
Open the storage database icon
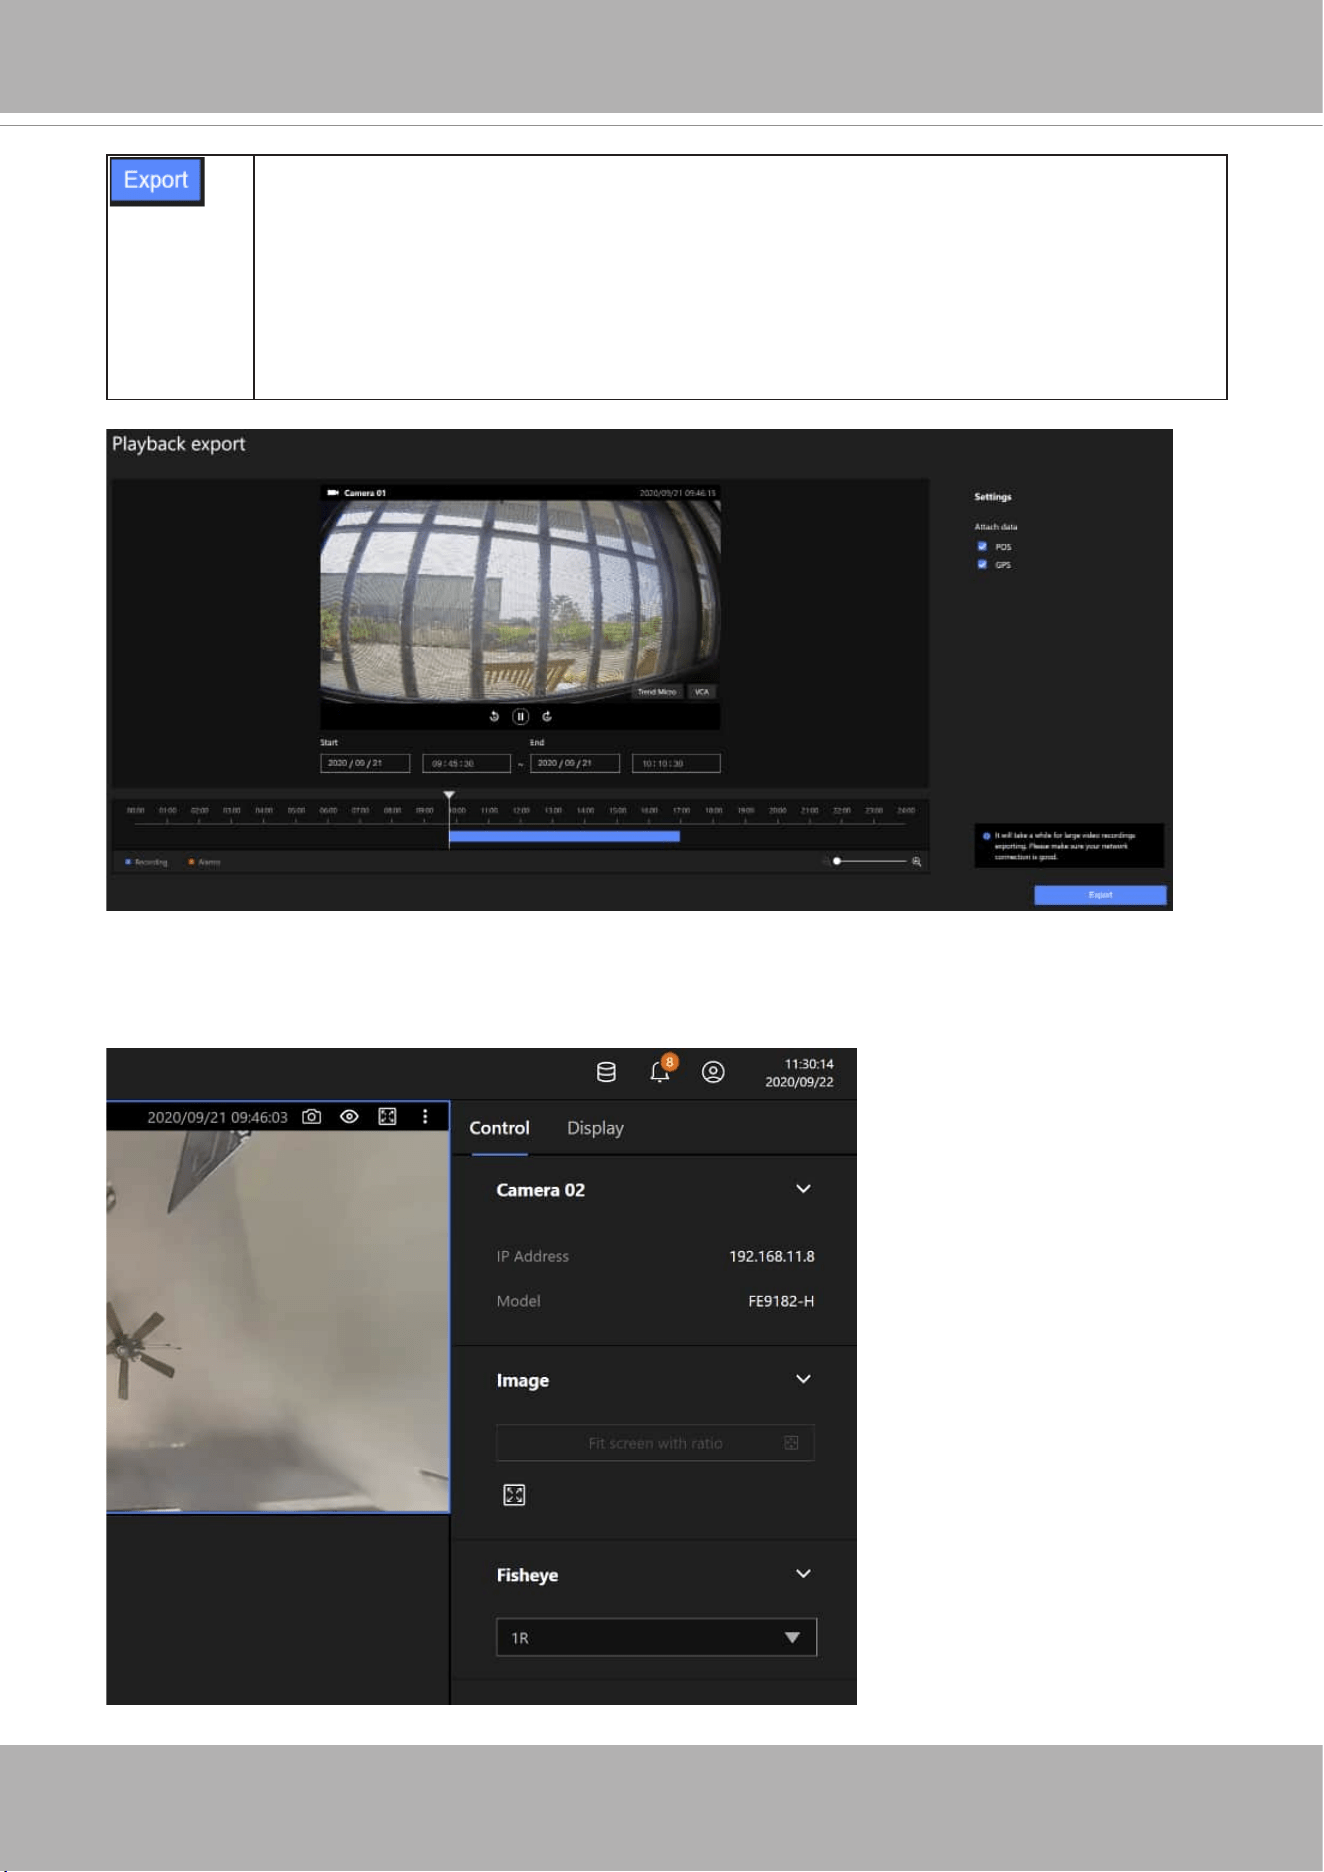coord(606,1072)
